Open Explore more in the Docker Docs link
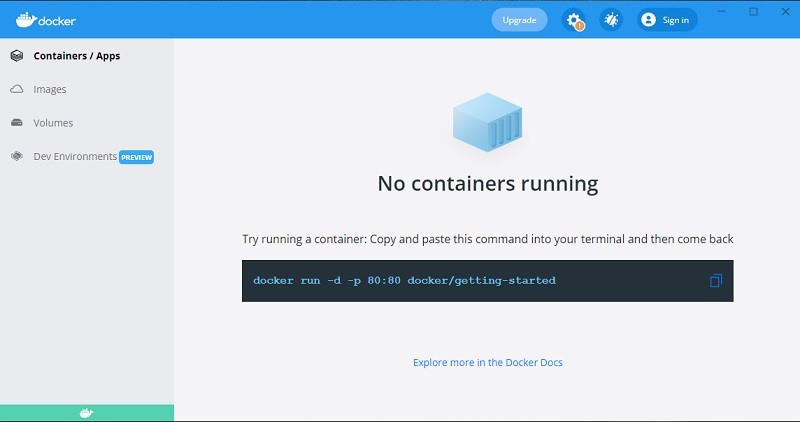The image size is (800, 422). tap(487, 362)
